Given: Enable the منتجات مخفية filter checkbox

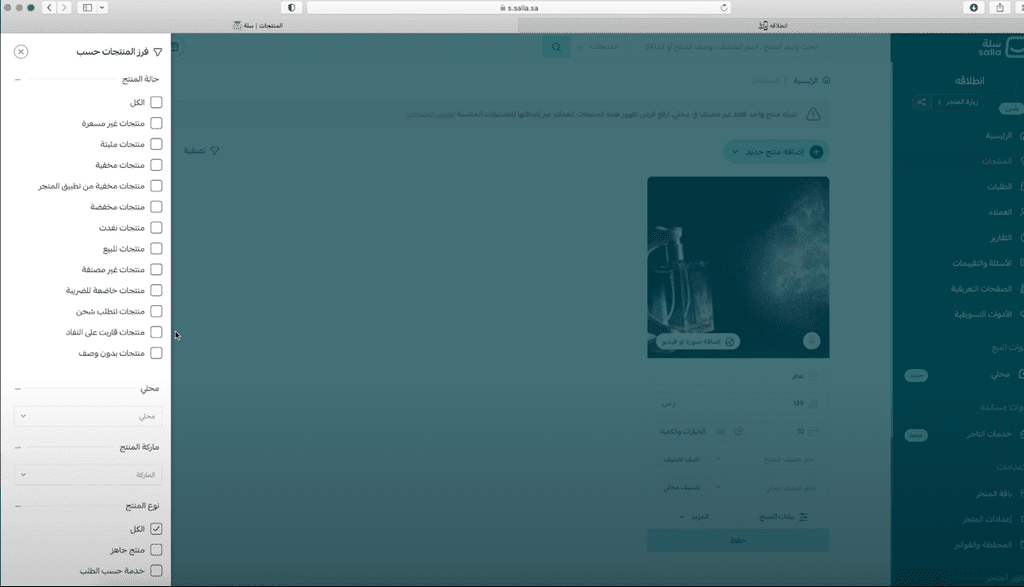Looking at the screenshot, I should tap(156, 165).
